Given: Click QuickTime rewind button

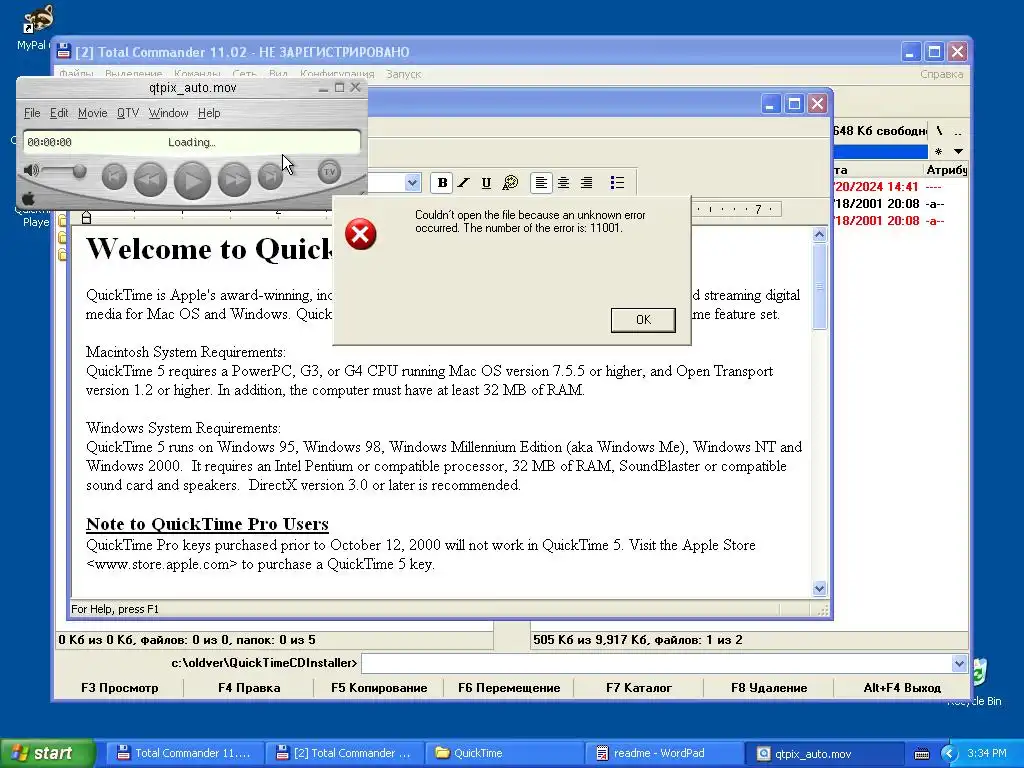Looking at the screenshot, I should coord(150,179).
